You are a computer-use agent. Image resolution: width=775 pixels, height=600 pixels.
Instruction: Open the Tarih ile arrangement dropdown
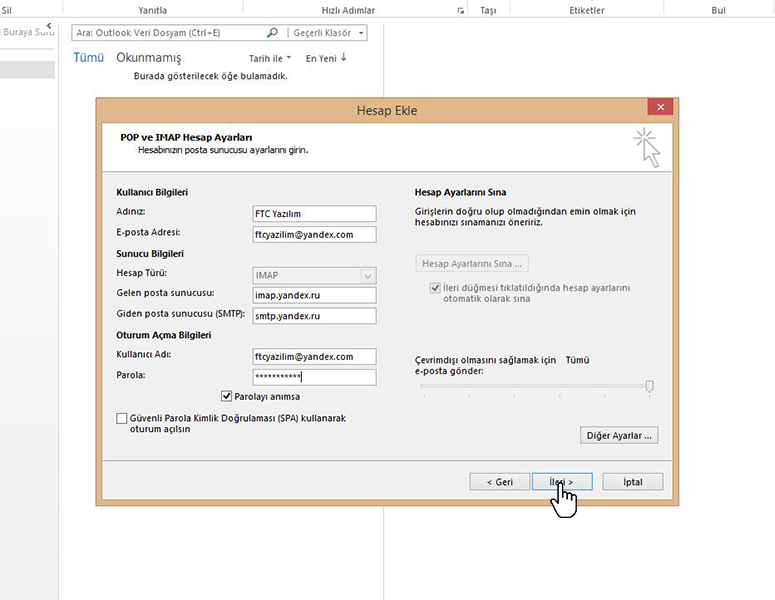click(x=270, y=58)
